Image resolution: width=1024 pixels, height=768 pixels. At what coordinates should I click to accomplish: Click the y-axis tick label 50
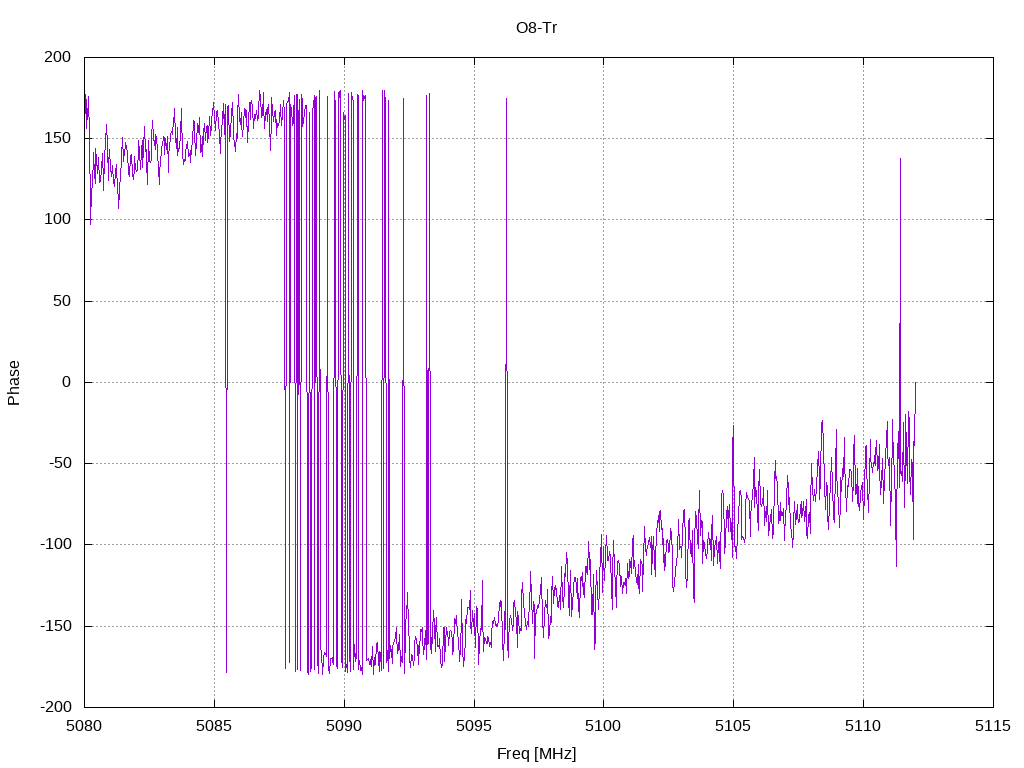(x=62, y=301)
